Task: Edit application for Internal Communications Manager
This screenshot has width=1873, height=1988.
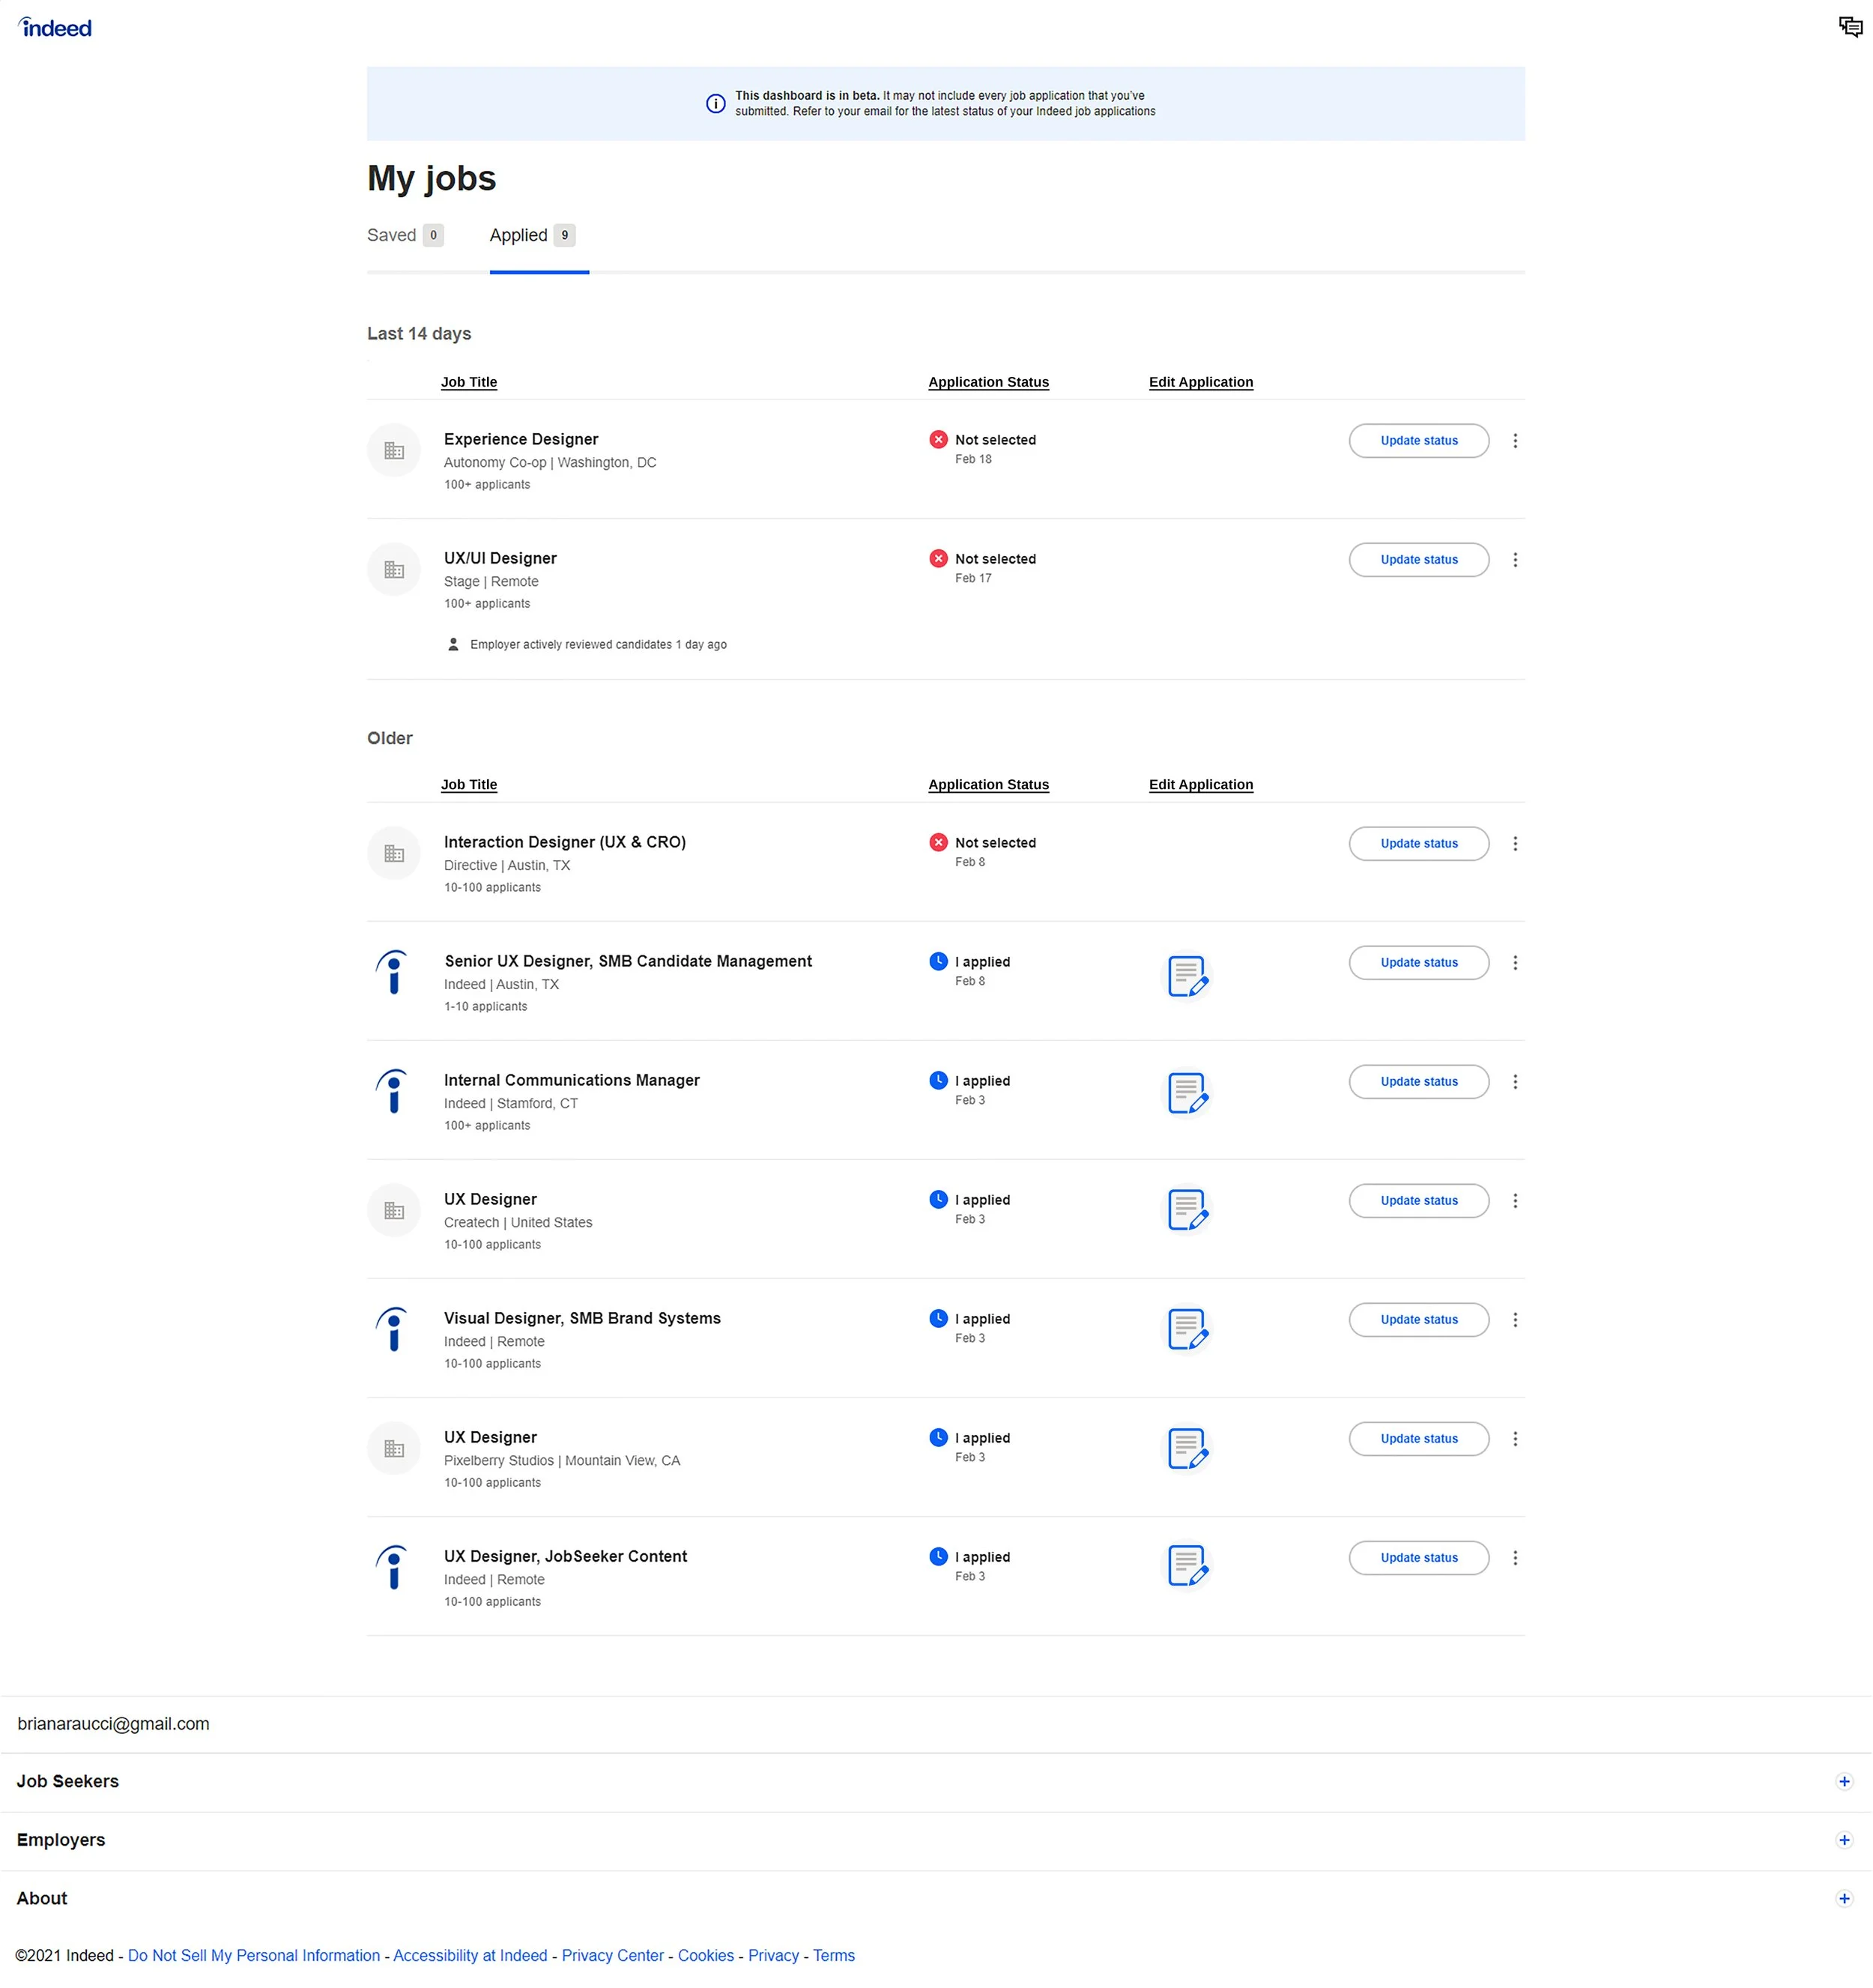Action: tap(1188, 1093)
